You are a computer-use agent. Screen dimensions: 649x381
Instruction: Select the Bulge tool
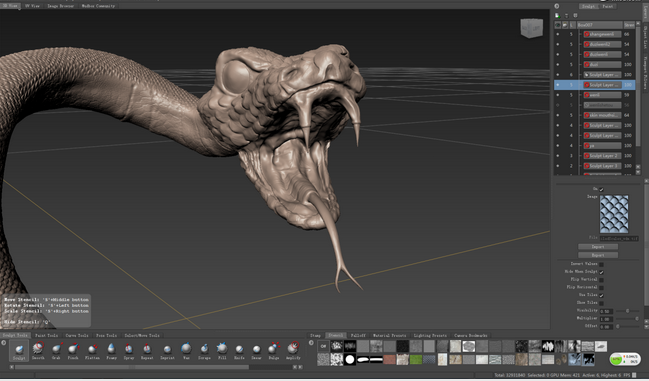click(x=274, y=350)
